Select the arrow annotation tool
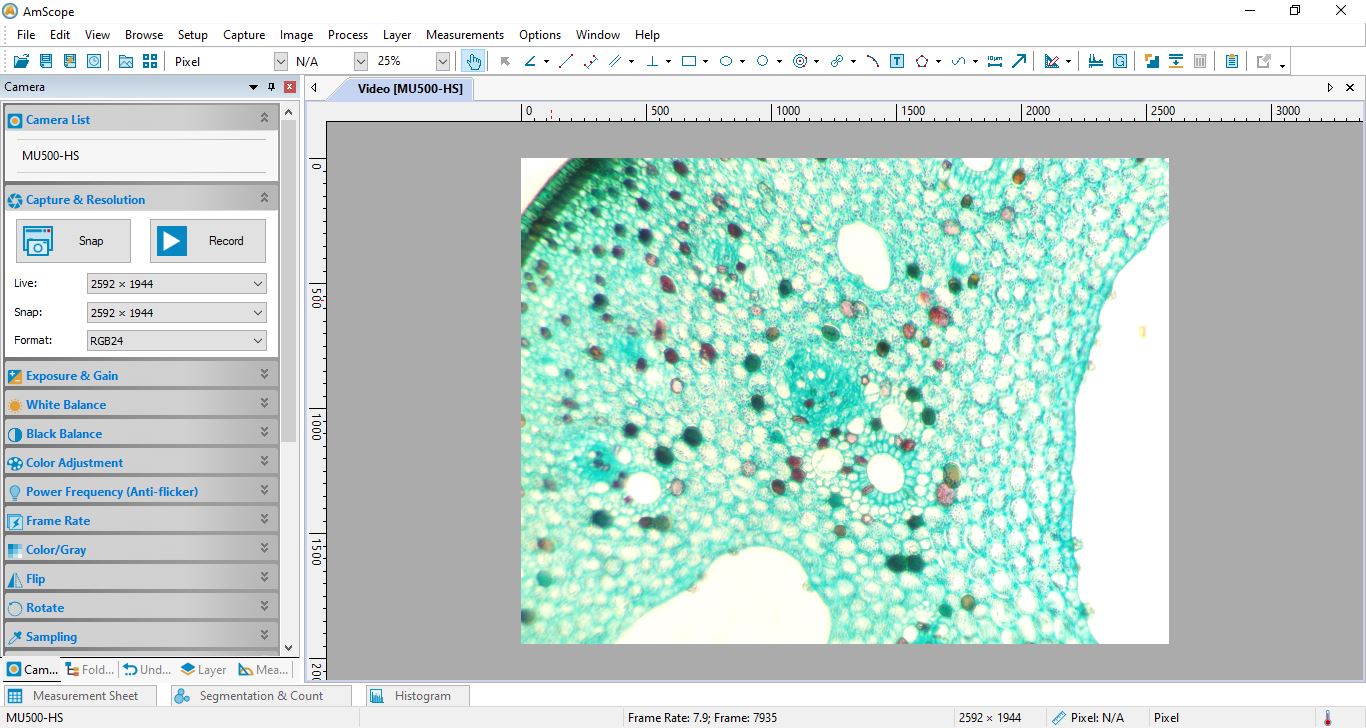Viewport: 1366px width, 728px height. click(1019, 61)
